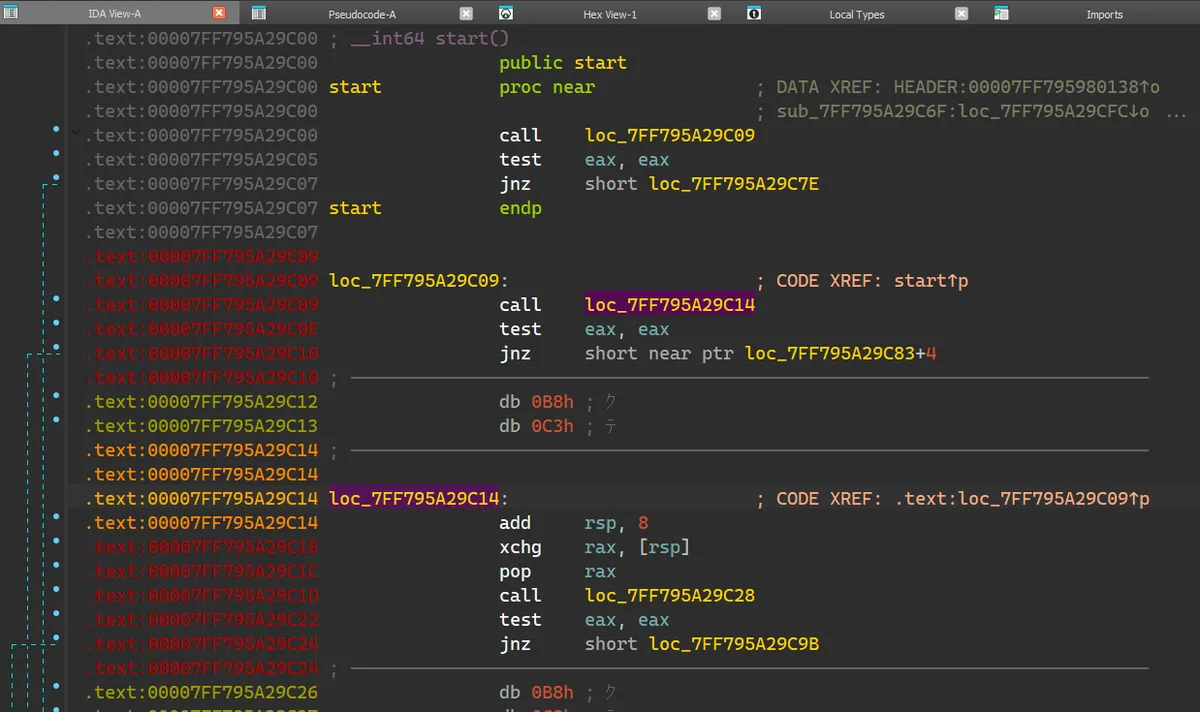The image size is (1200, 712).
Task: Follow jump target loc_7FF795A29C9B
Action: coord(734,644)
